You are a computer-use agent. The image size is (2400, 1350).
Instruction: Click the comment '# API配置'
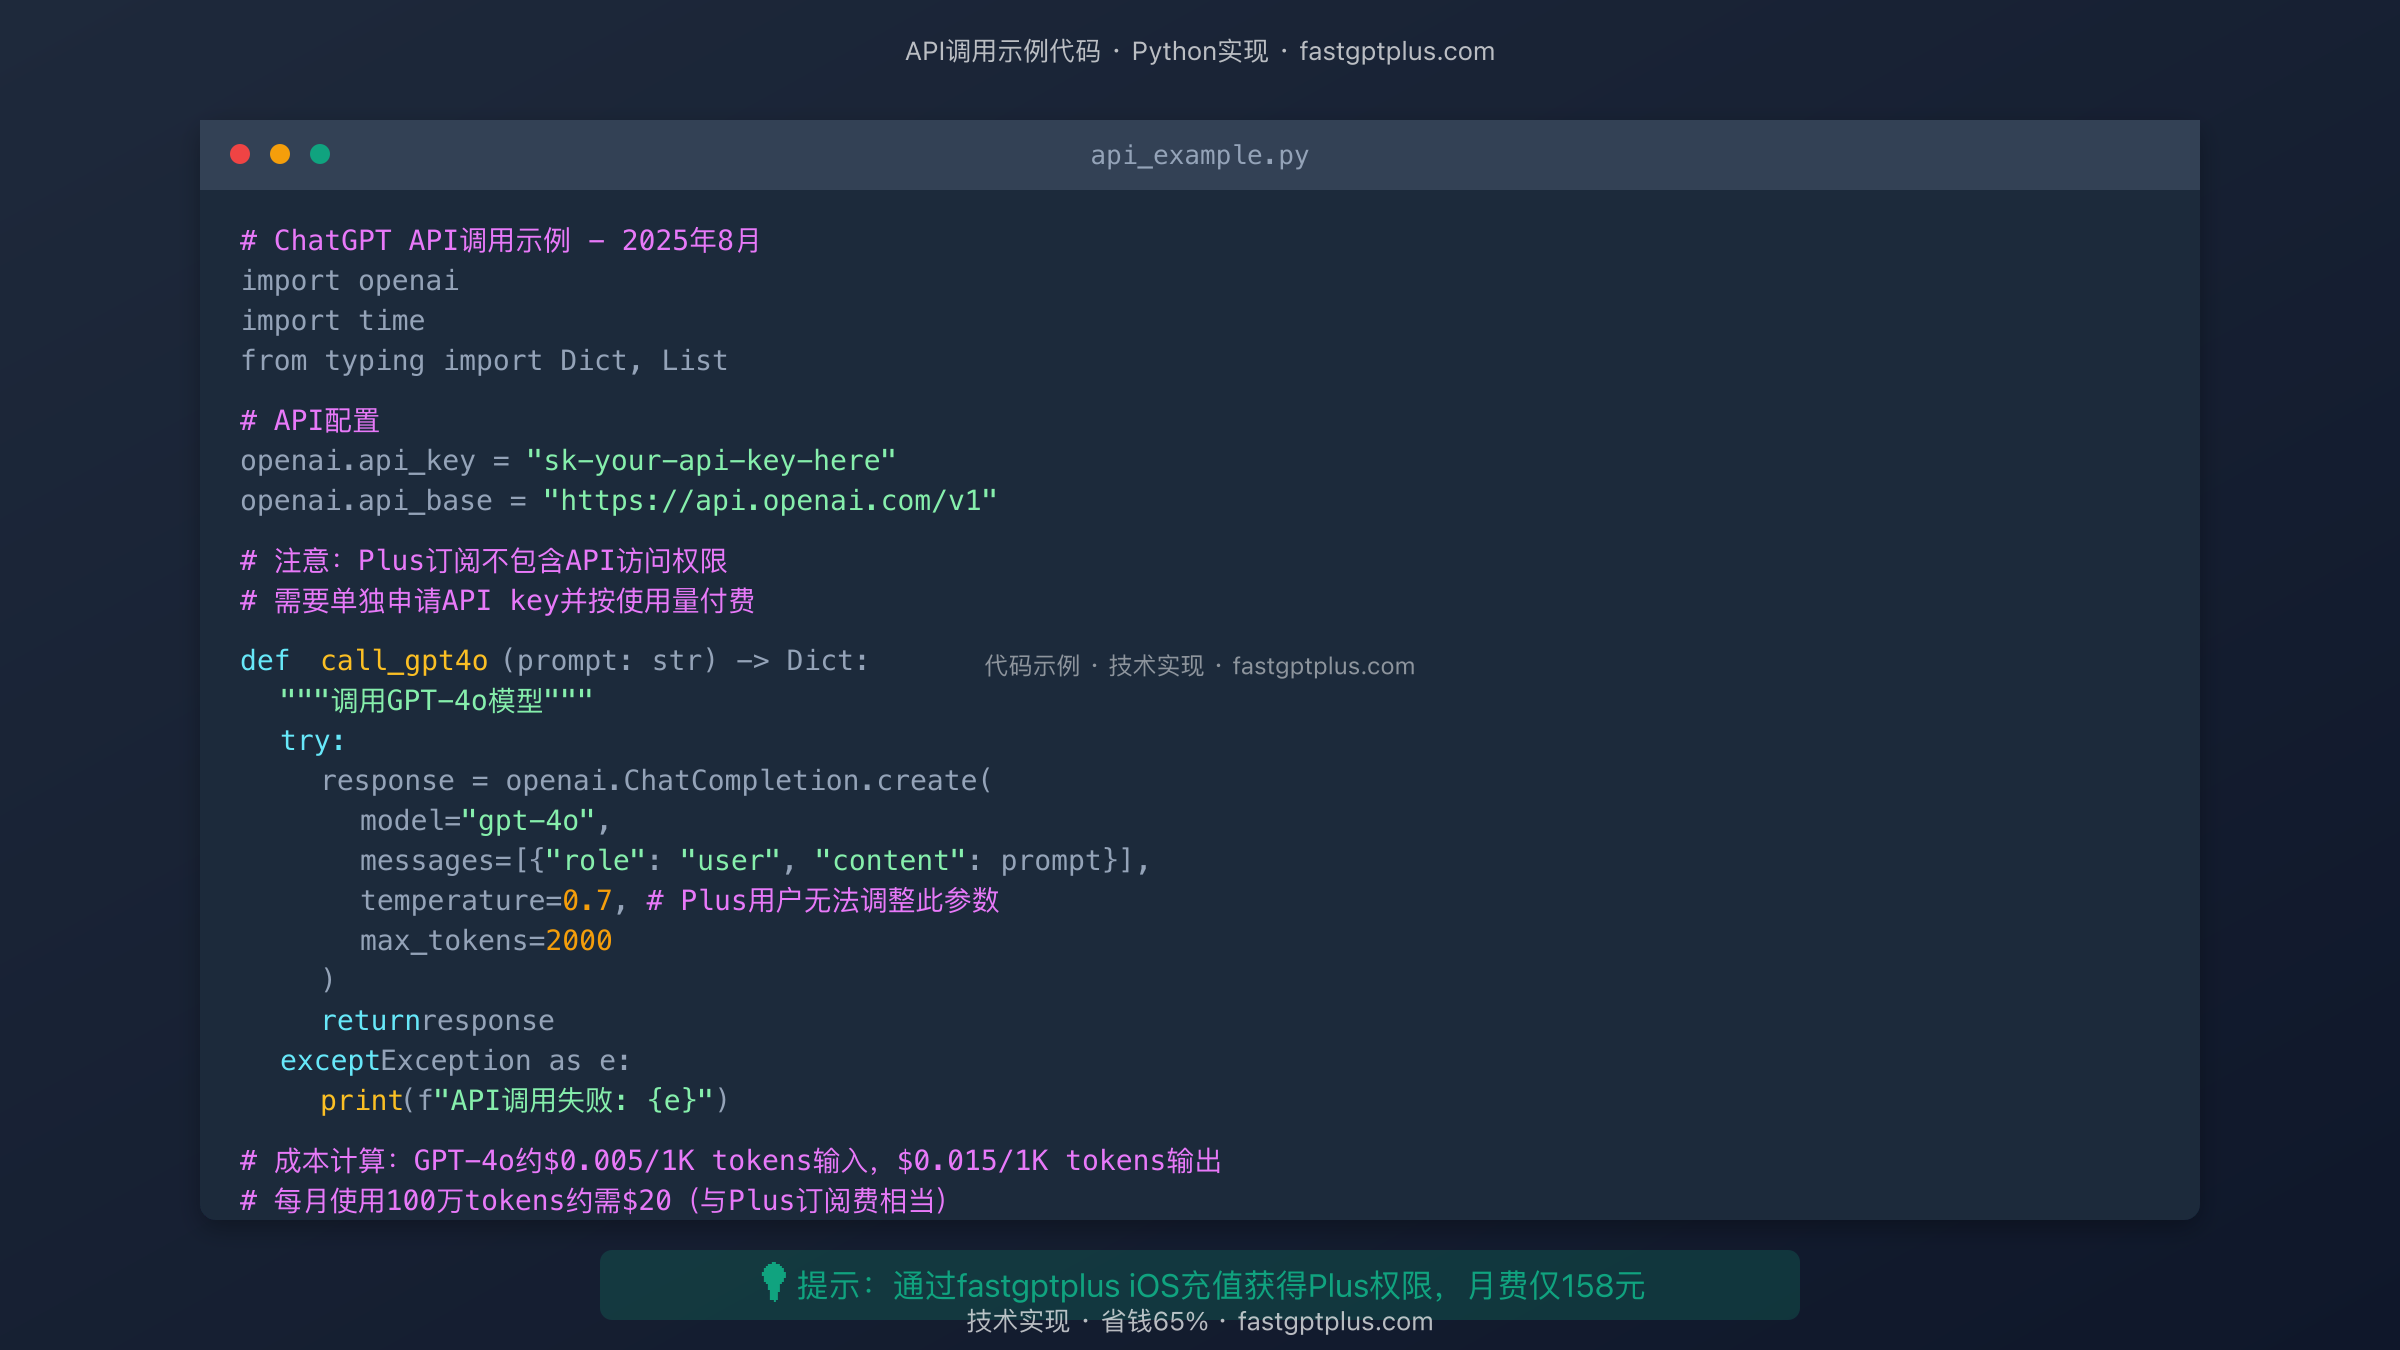click(310, 421)
